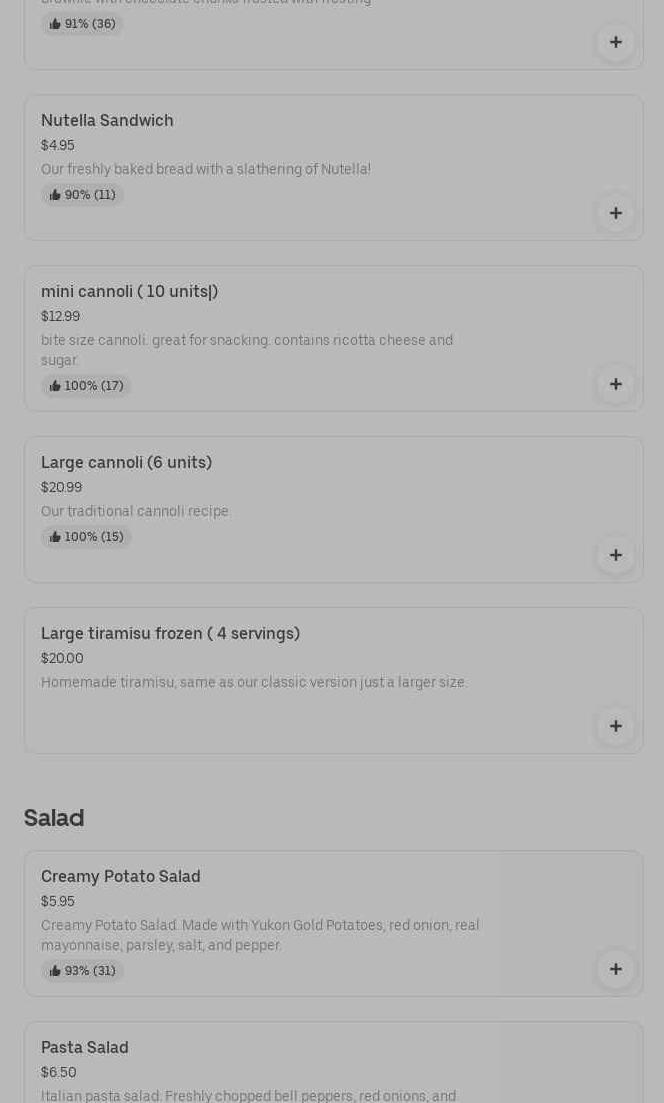Open the Nutella Sandwich item title

click(x=107, y=121)
